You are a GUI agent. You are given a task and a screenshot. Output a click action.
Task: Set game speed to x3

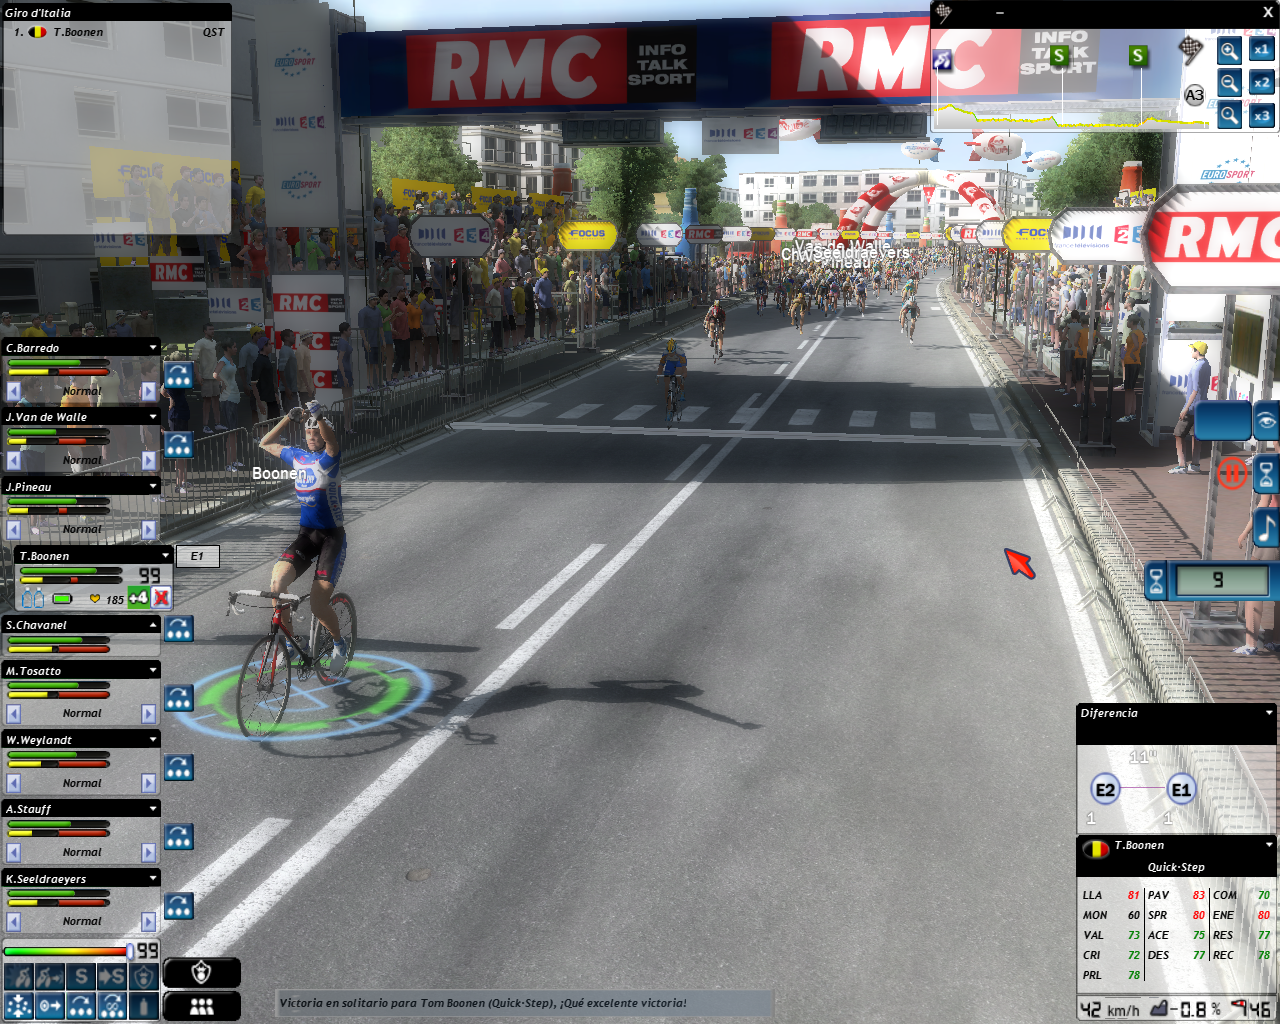click(x=1262, y=116)
